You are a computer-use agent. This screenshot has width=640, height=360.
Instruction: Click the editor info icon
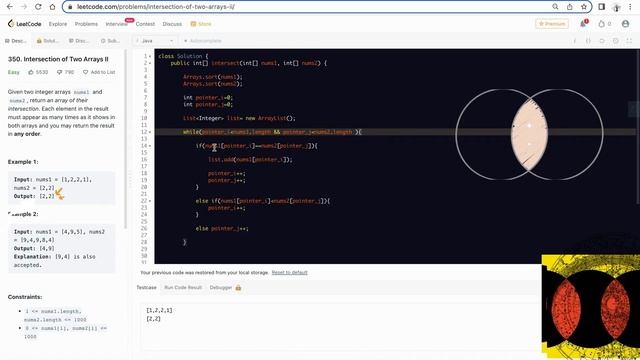coord(575,41)
